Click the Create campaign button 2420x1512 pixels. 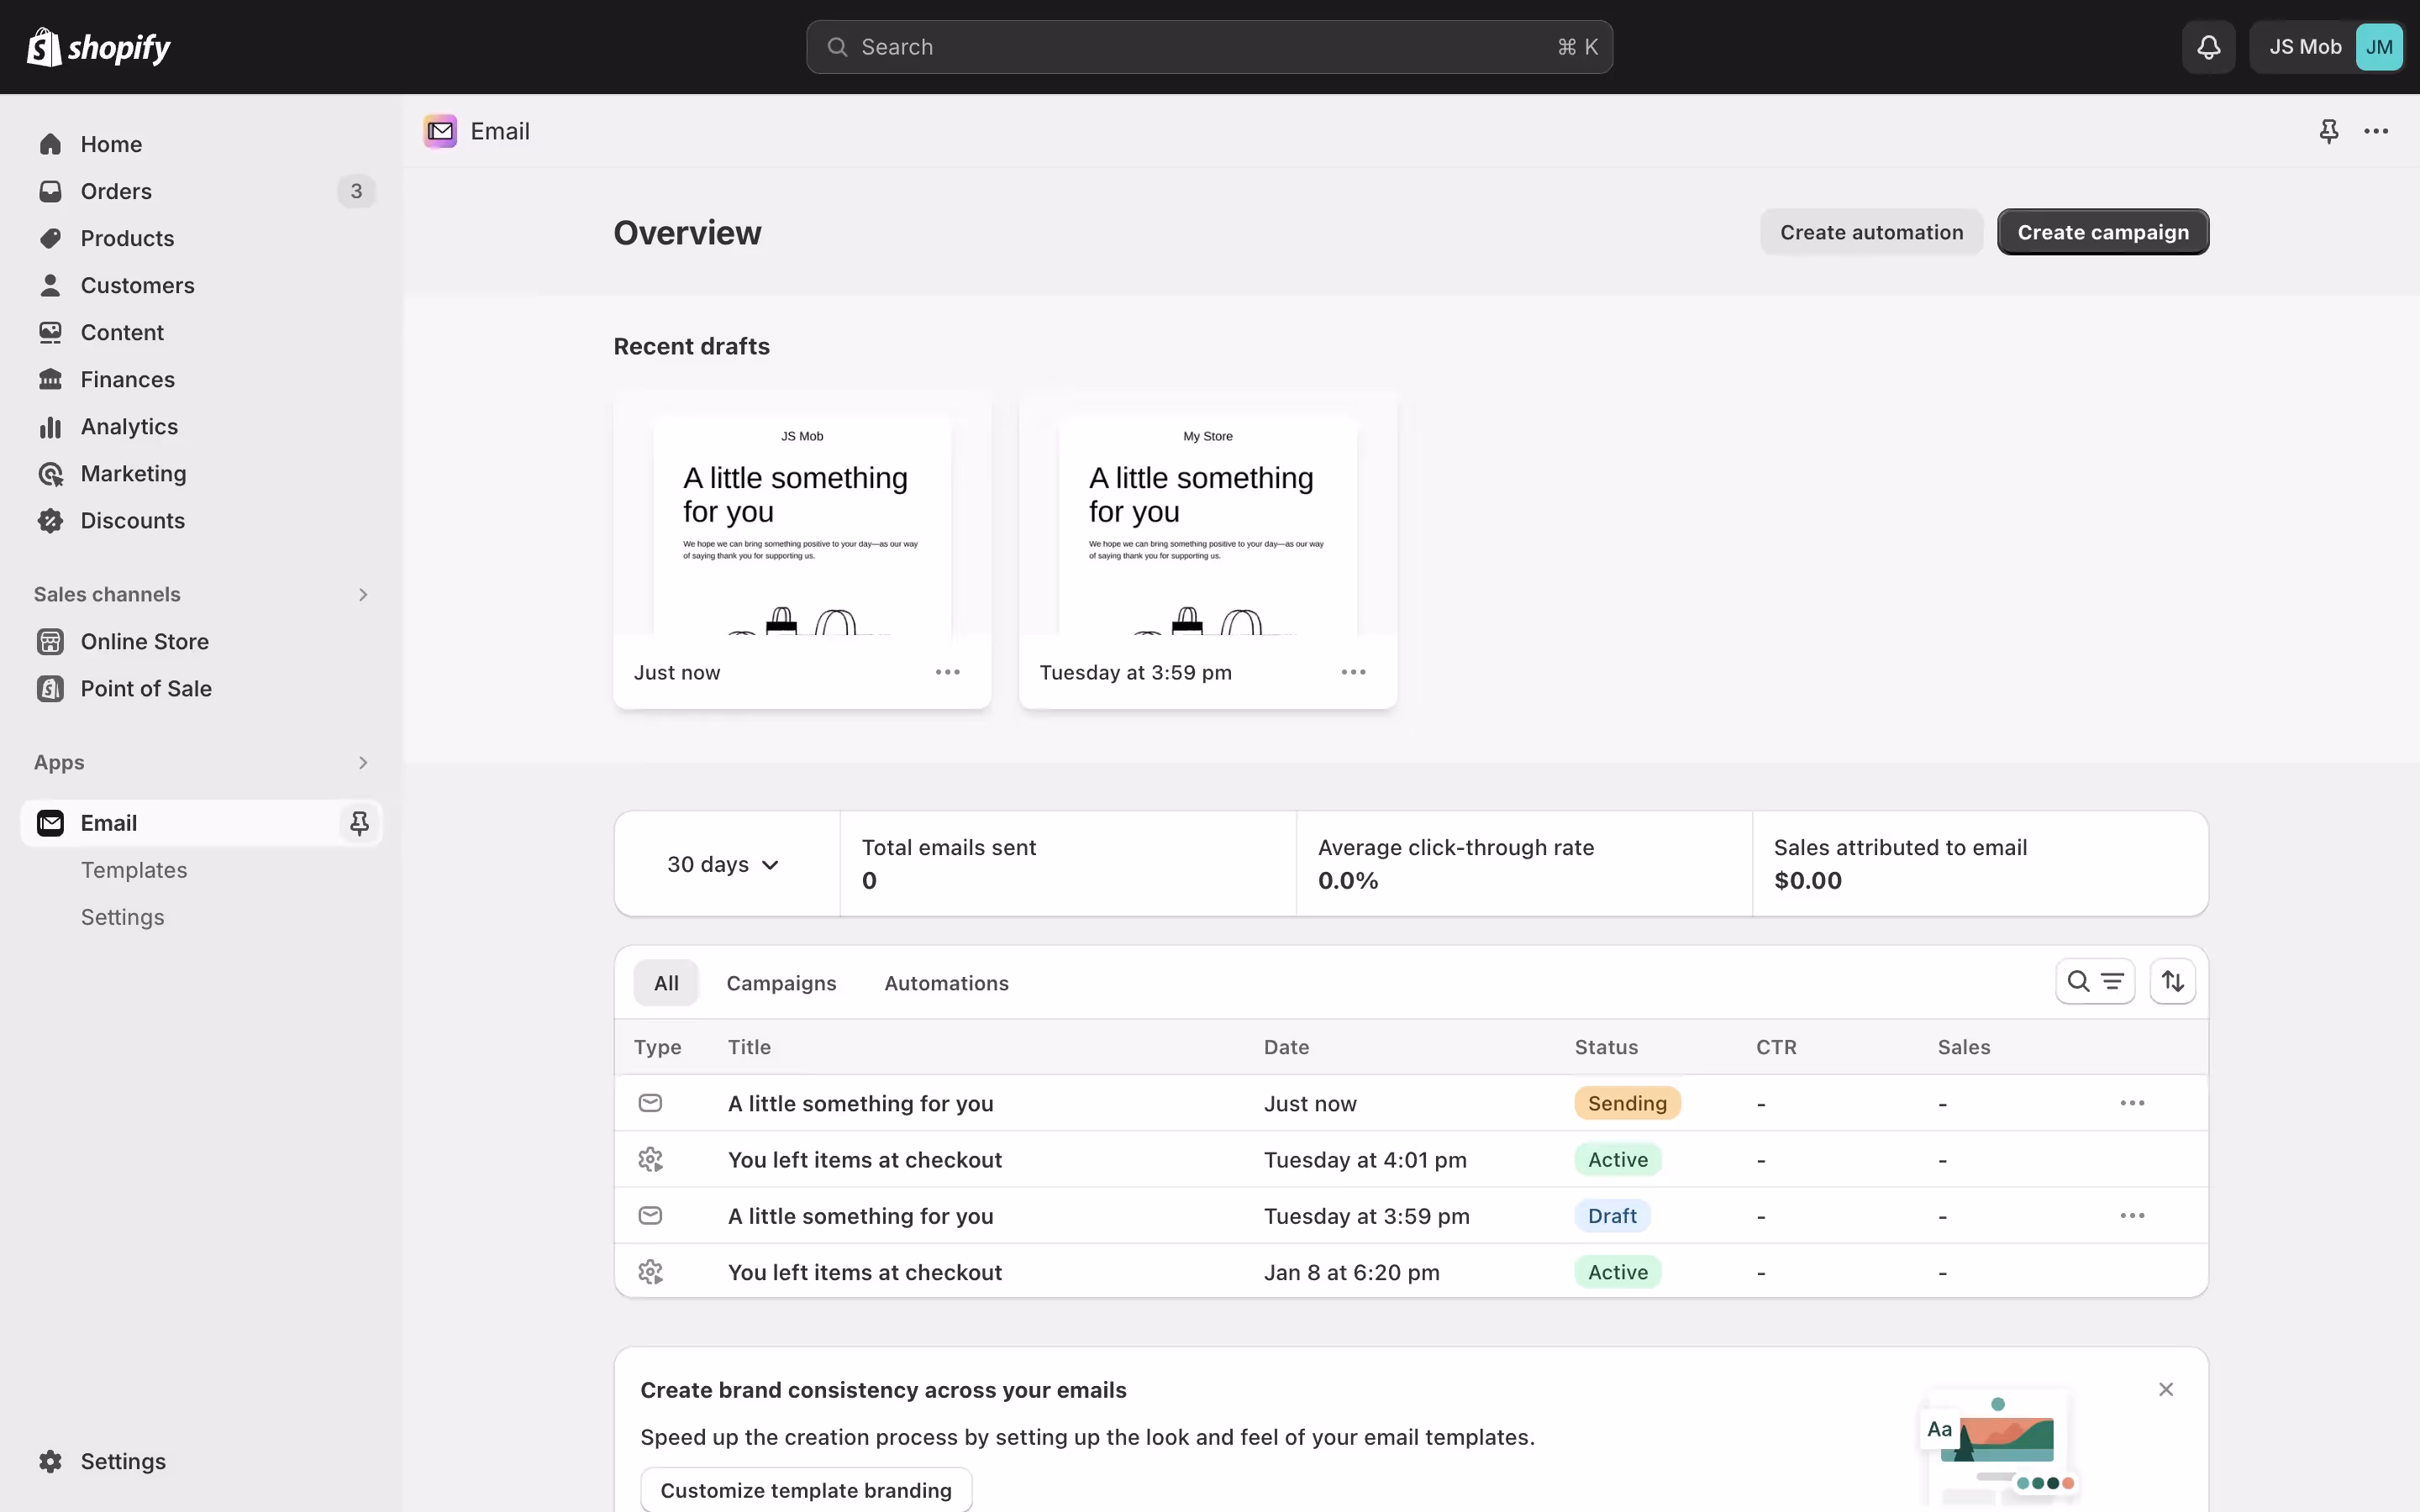pyautogui.click(x=2102, y=232)
